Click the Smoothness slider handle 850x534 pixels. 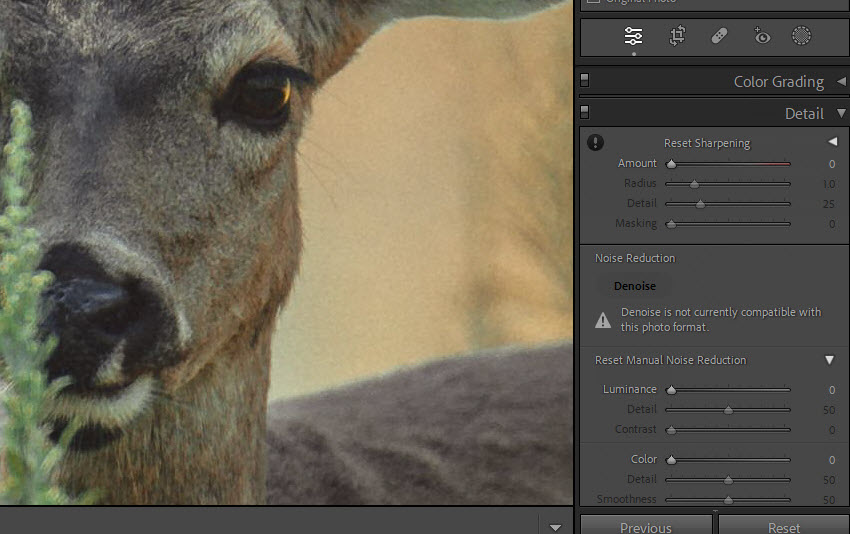(729, 500)
